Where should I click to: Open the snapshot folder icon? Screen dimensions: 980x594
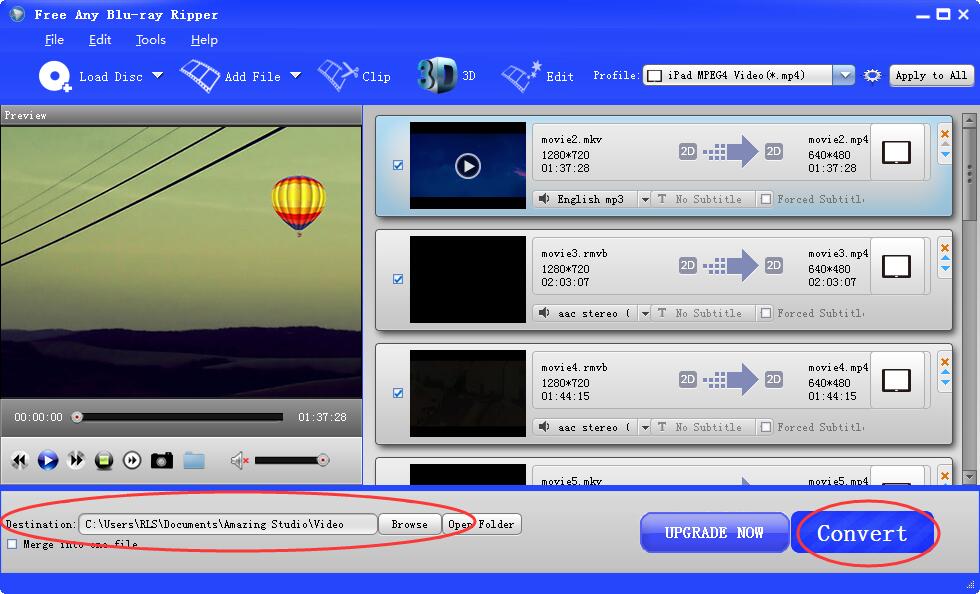coord(194,461)
